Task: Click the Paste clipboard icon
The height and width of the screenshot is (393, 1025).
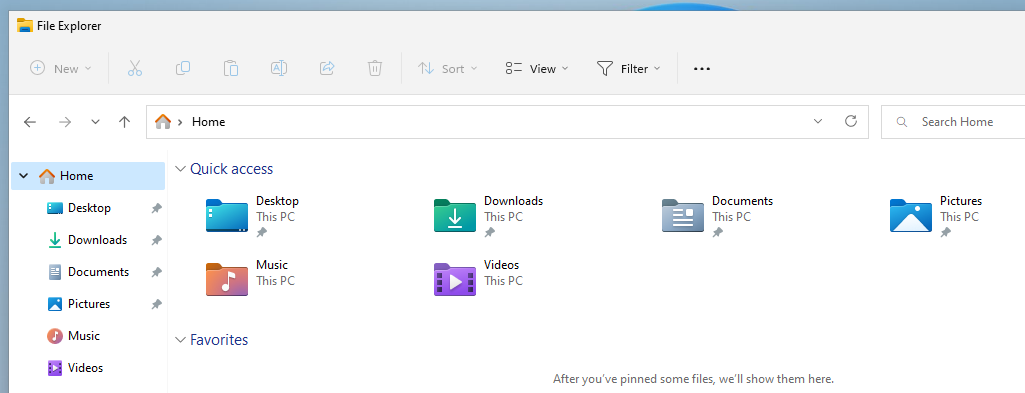Action: [x=231, y=68]
